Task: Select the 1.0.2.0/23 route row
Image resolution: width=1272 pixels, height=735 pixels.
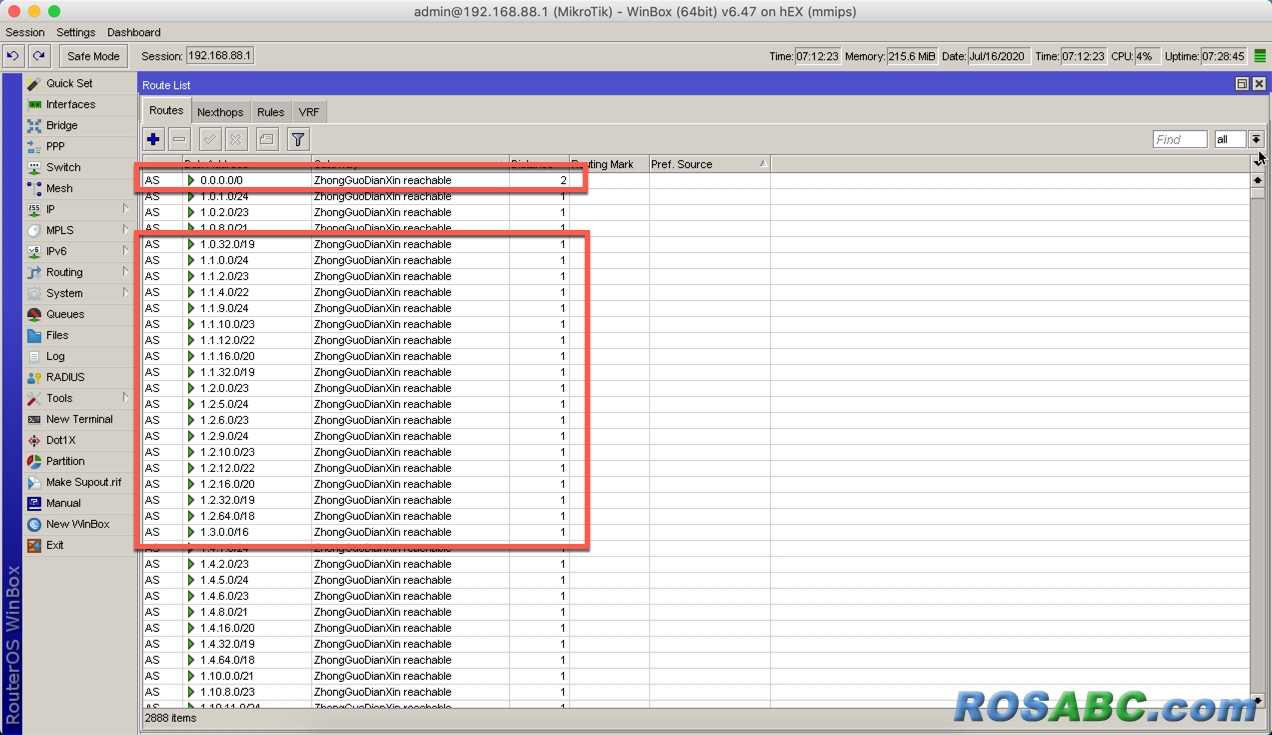Action: [695, 213]
